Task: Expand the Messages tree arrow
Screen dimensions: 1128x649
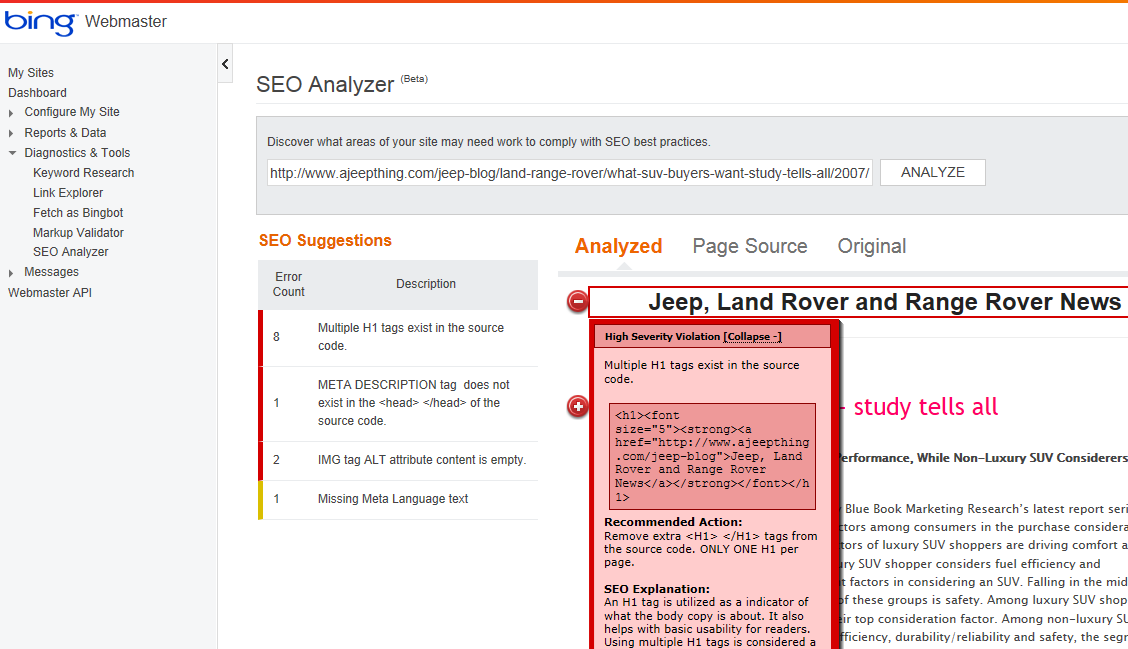Action: point(11,273)
